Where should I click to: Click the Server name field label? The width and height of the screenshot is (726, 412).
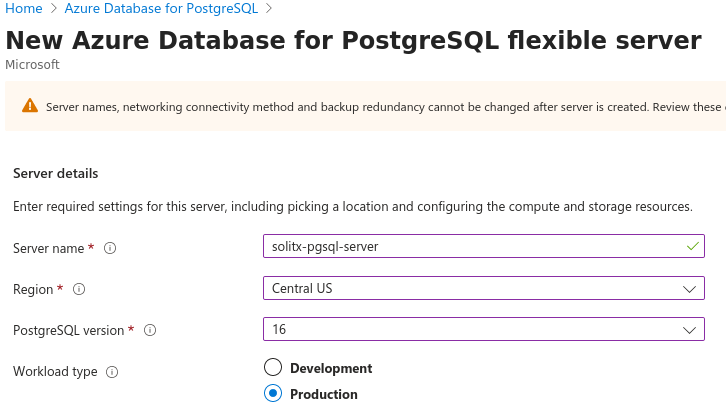[x=49, y=249]
